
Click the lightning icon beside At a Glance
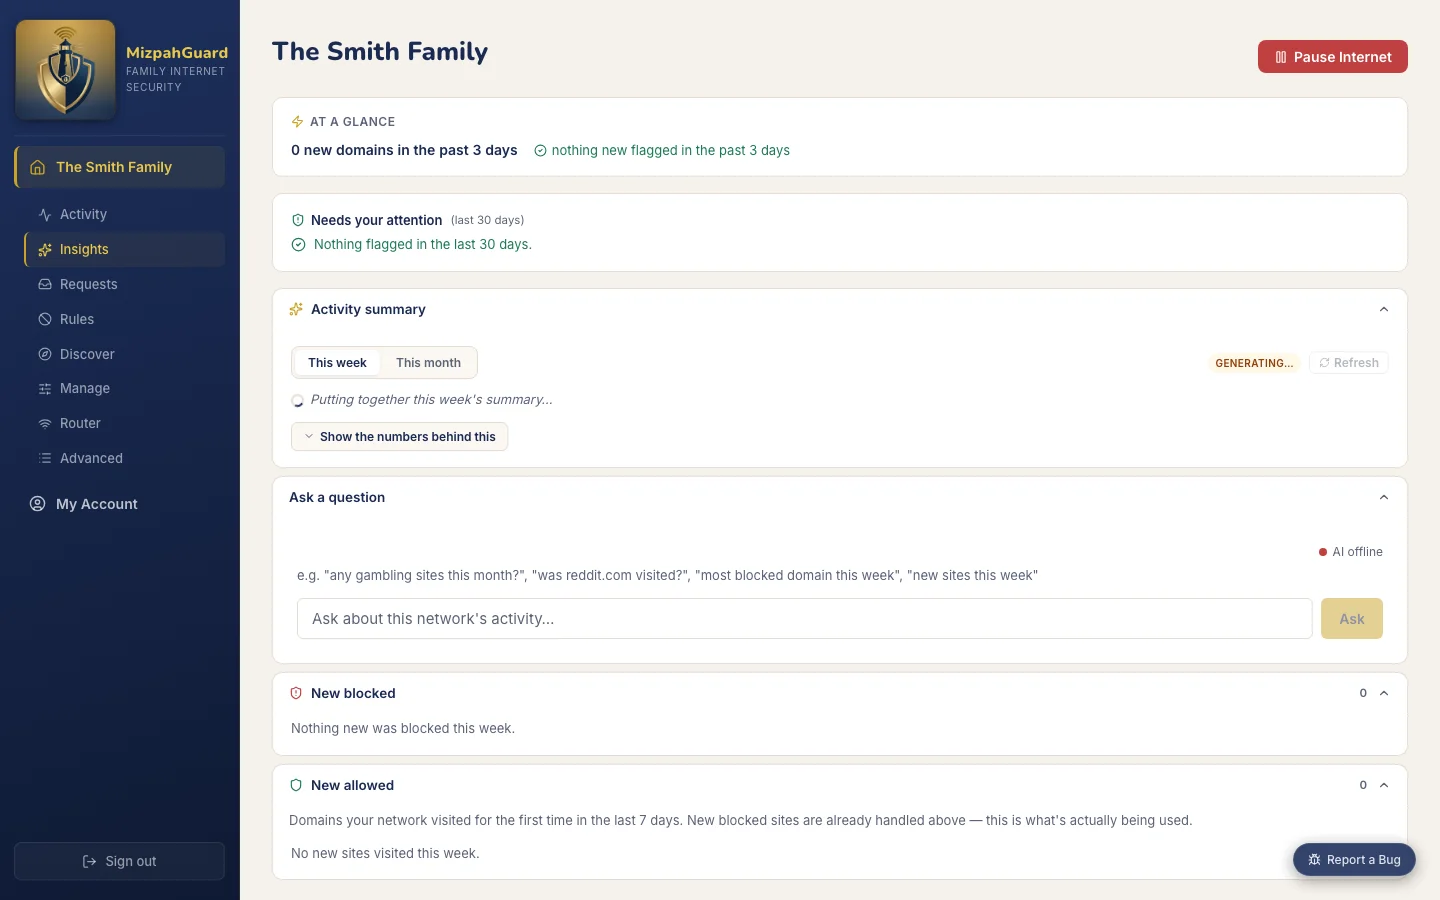point(297,122)
